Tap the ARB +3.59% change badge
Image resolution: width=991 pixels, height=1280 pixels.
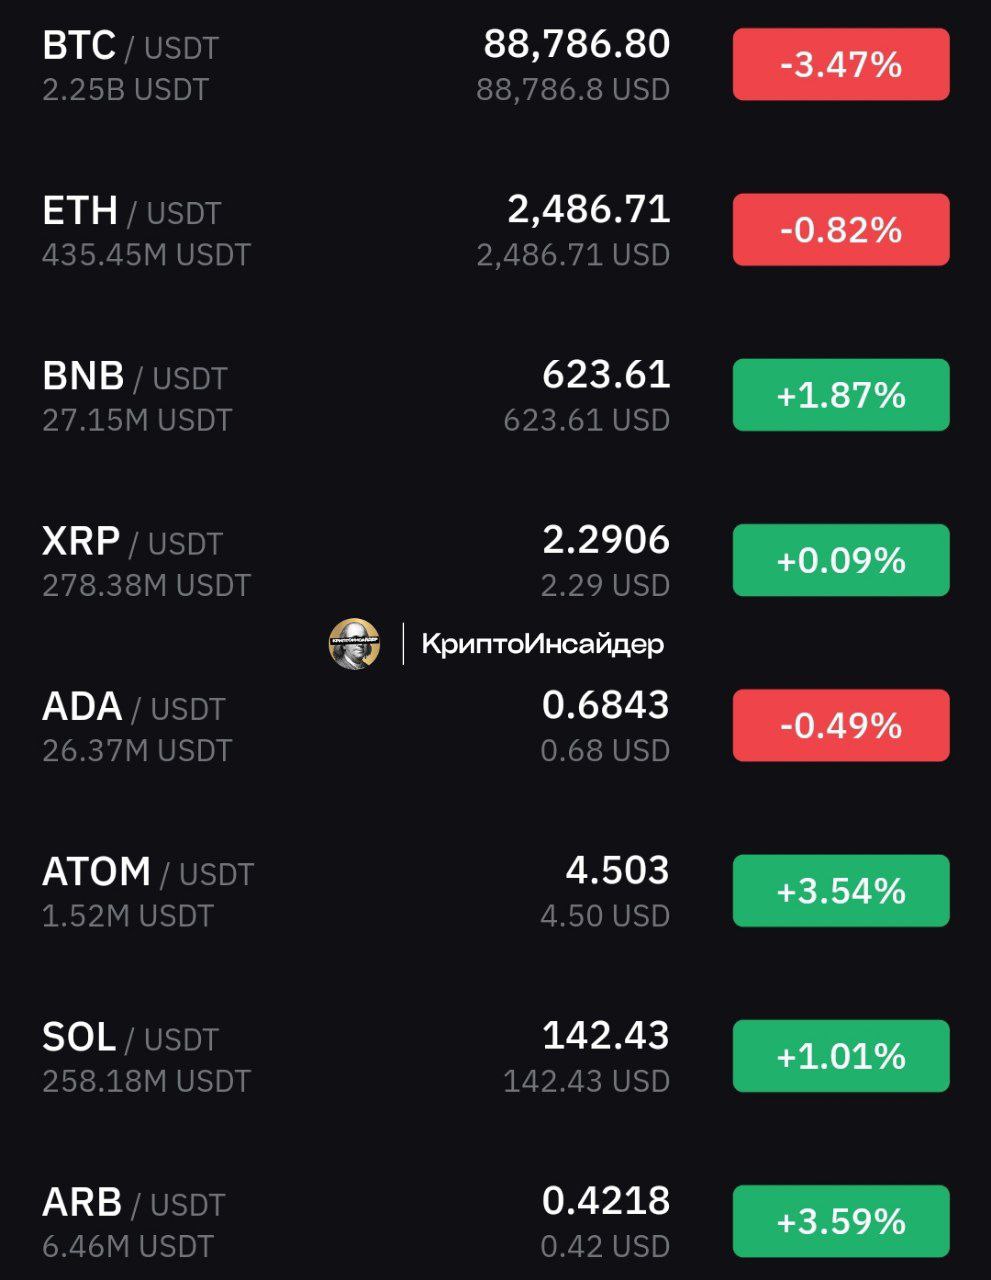(841, 1221)
